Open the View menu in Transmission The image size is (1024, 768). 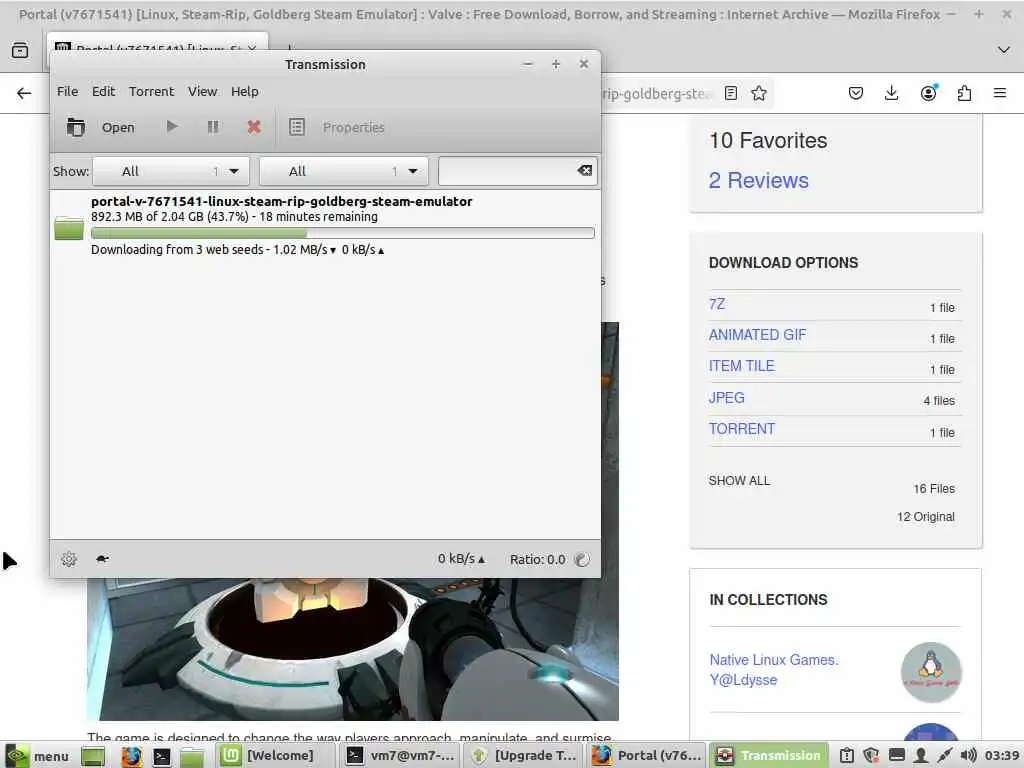(202, 91)
